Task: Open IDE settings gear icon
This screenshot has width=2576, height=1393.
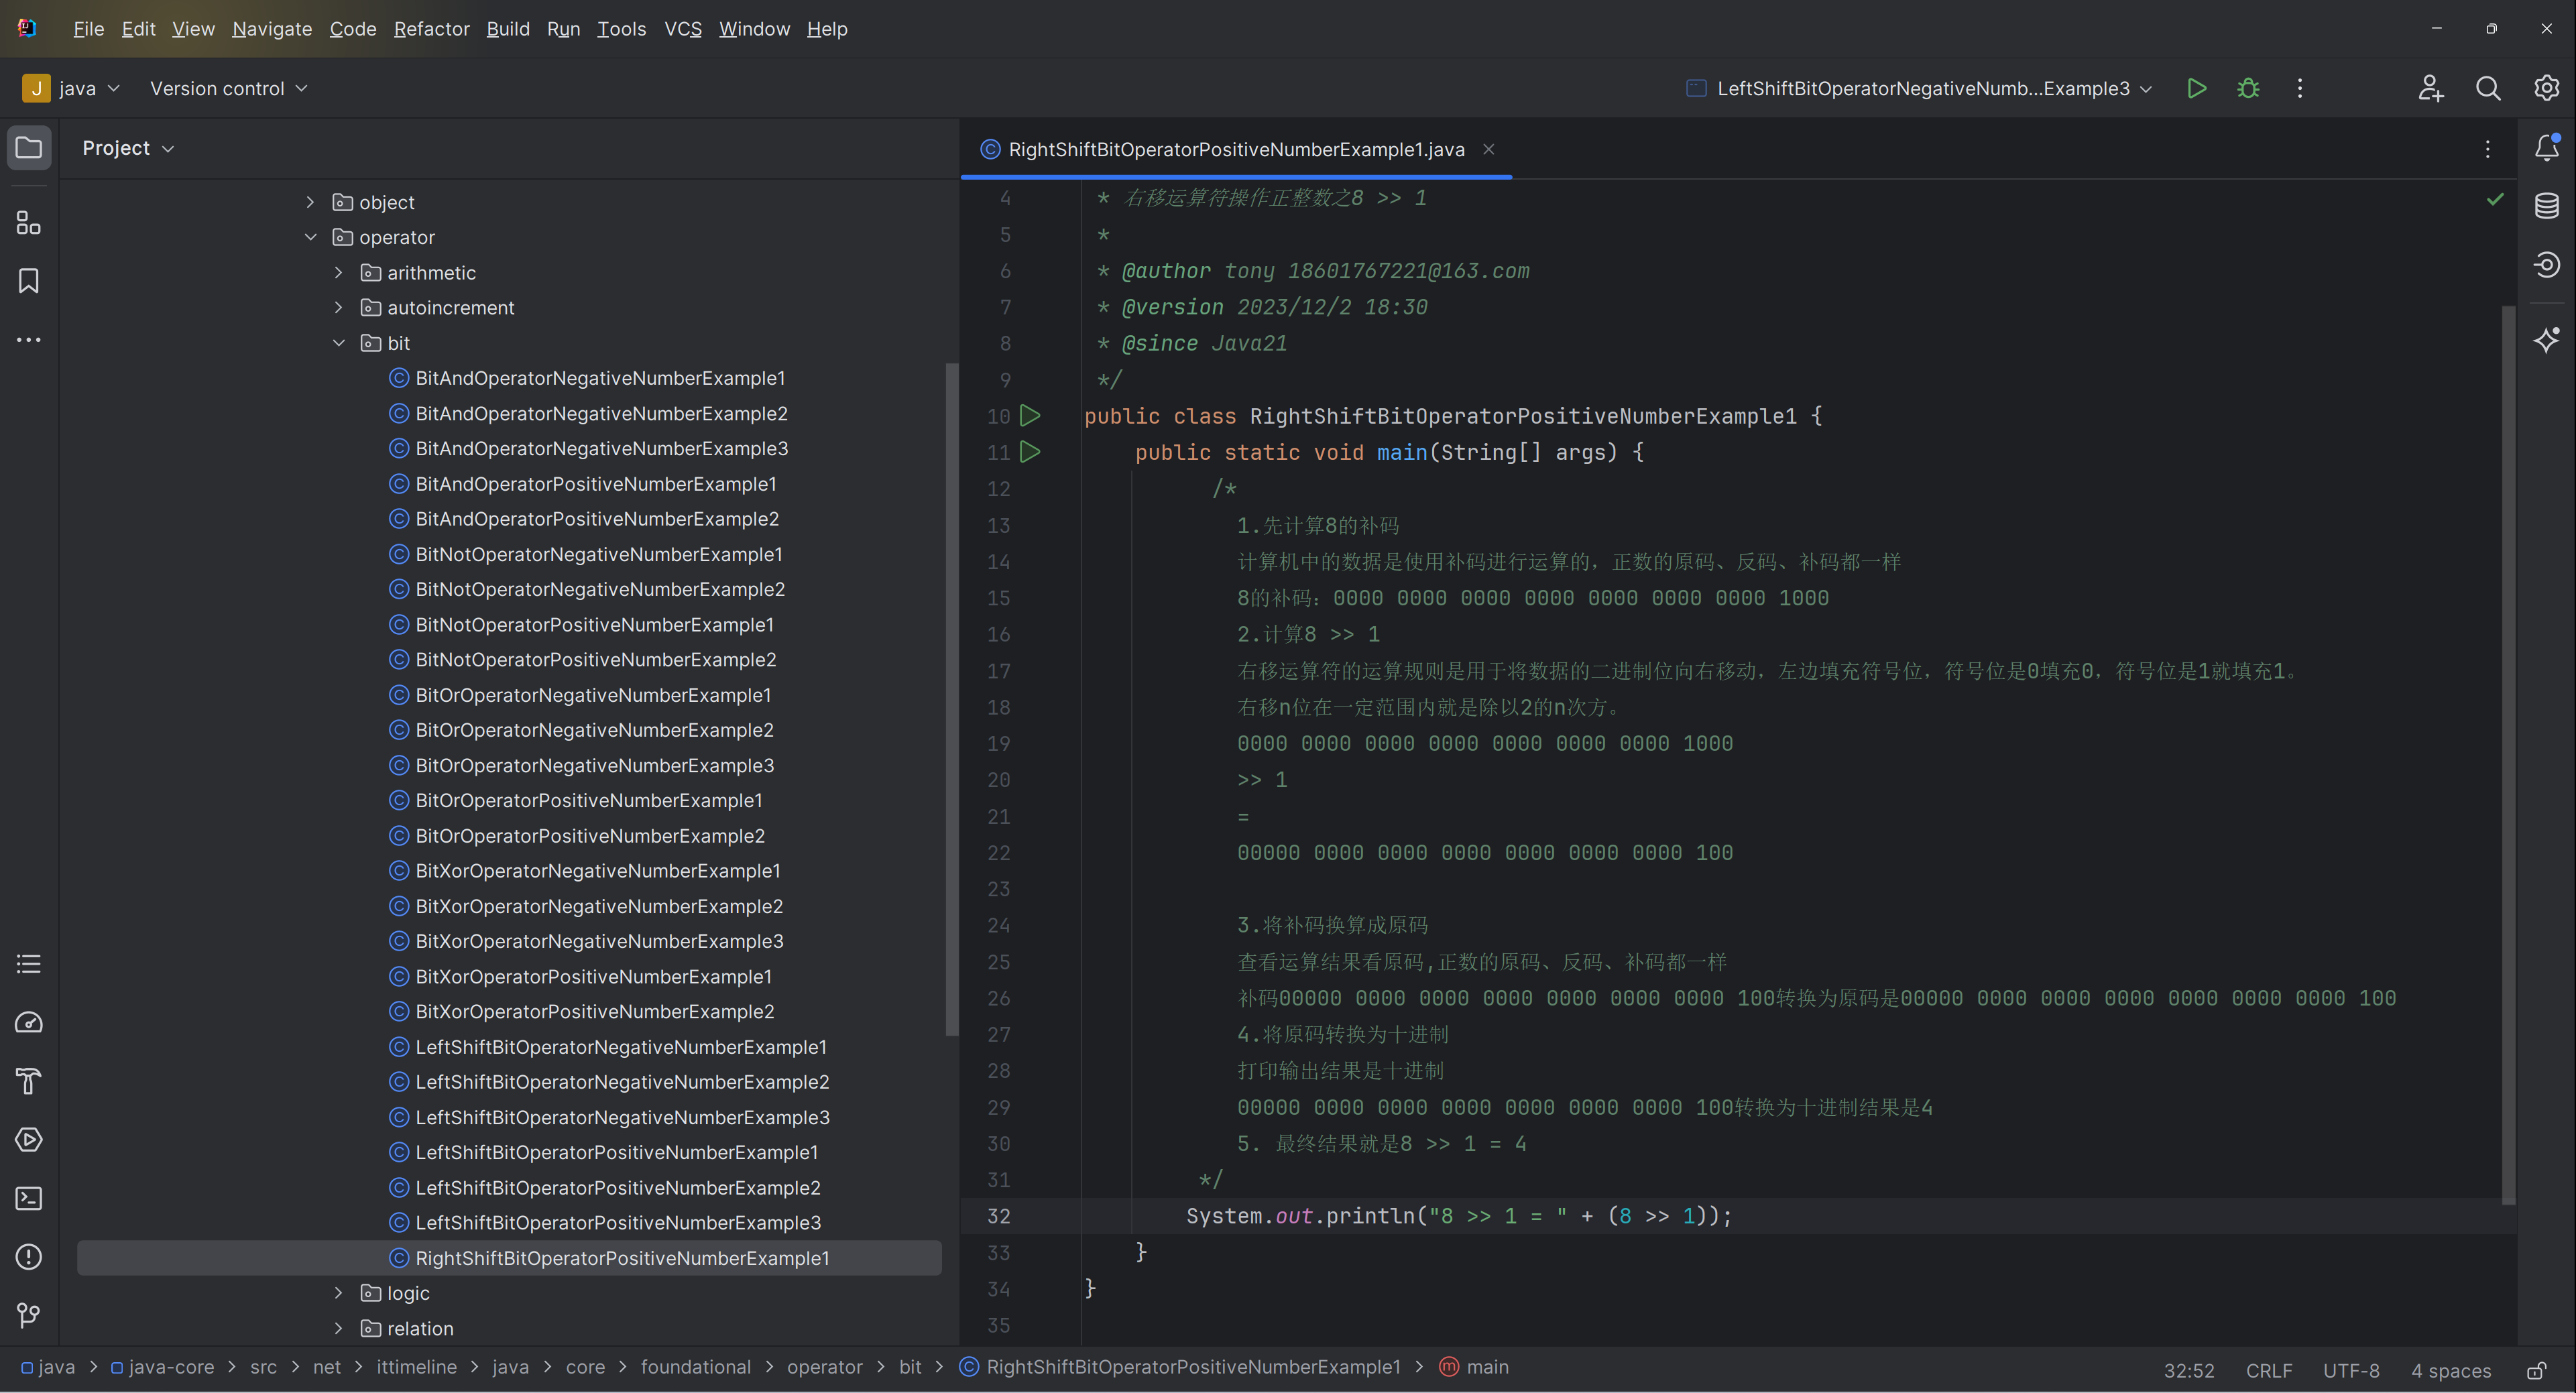Action: [x=2546, y=88]
